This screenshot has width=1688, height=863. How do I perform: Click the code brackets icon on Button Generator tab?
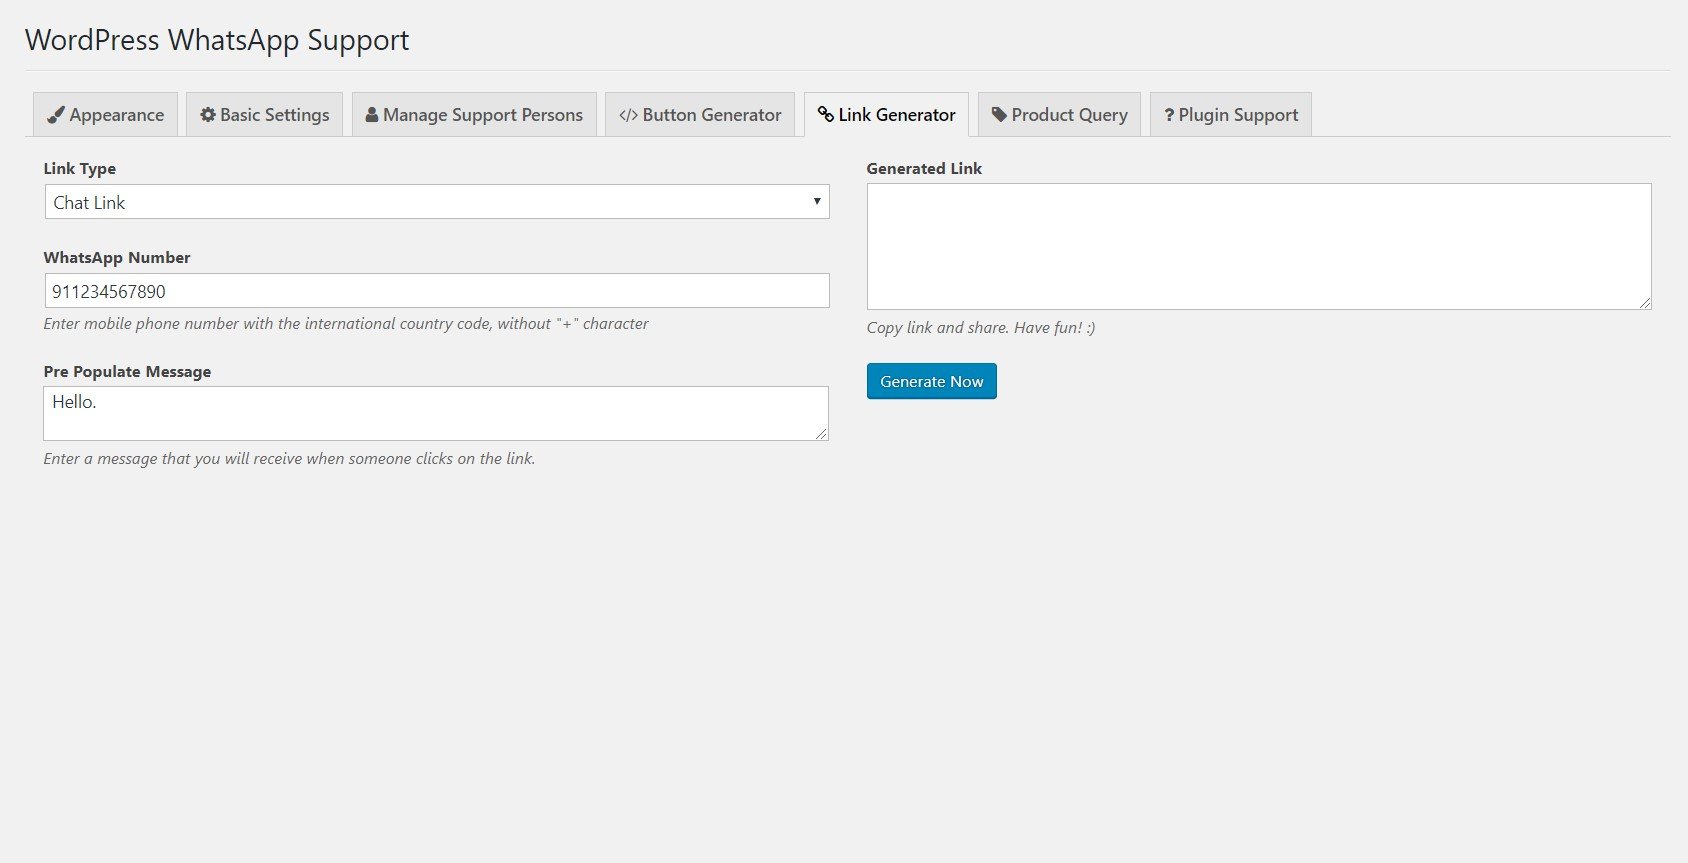tap(628, 115)
